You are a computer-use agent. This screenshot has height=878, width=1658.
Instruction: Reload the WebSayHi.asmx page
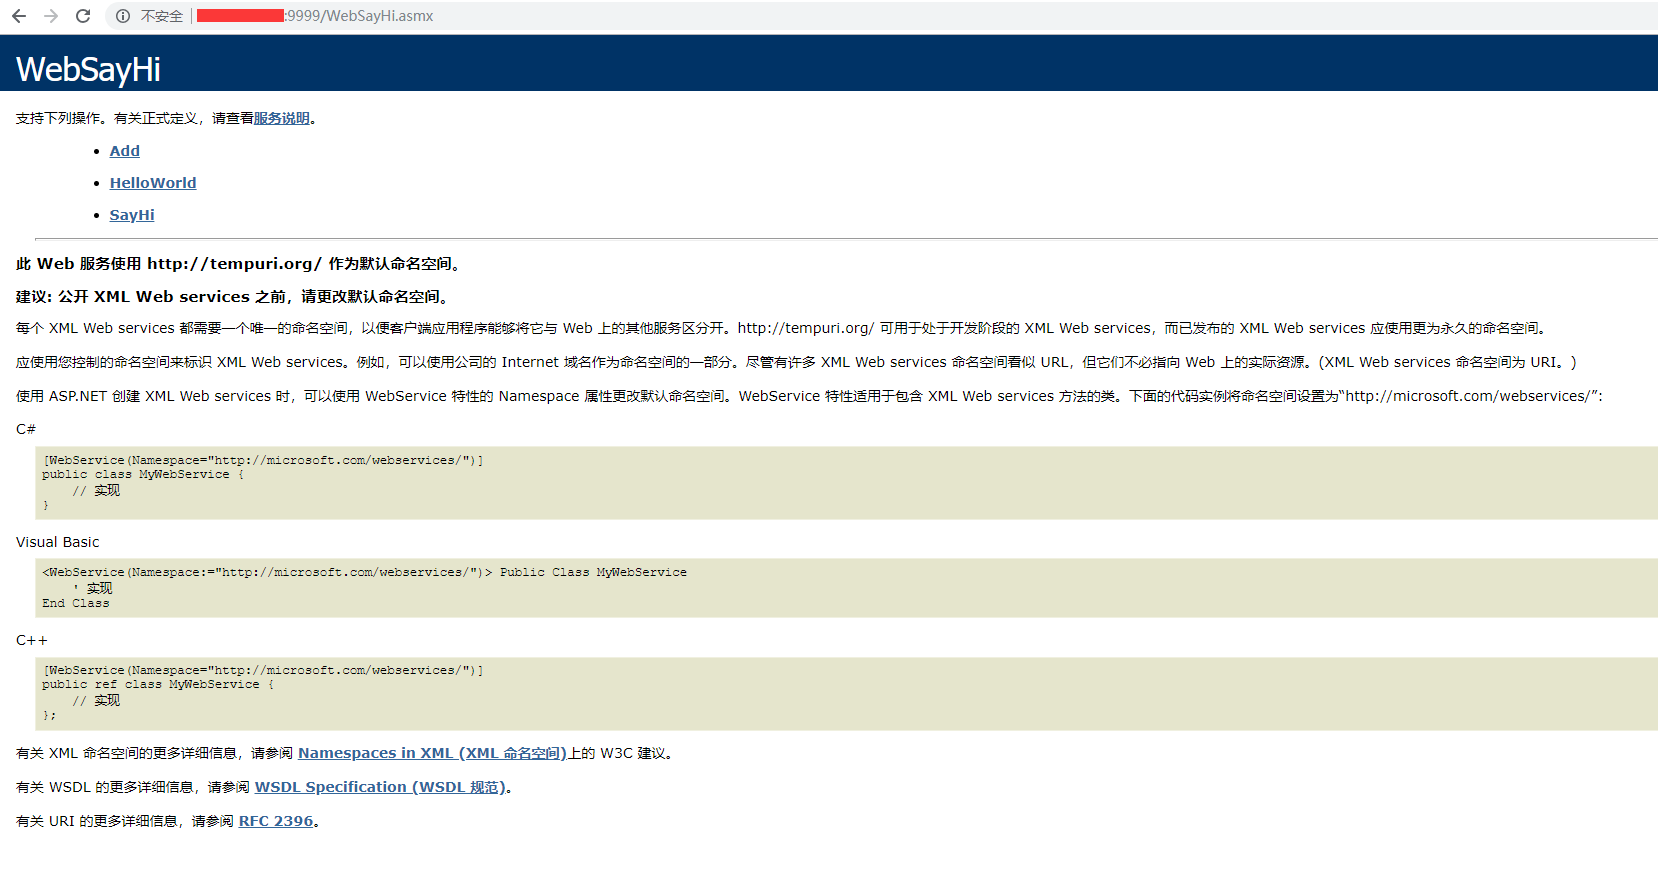tap(83, 16)
